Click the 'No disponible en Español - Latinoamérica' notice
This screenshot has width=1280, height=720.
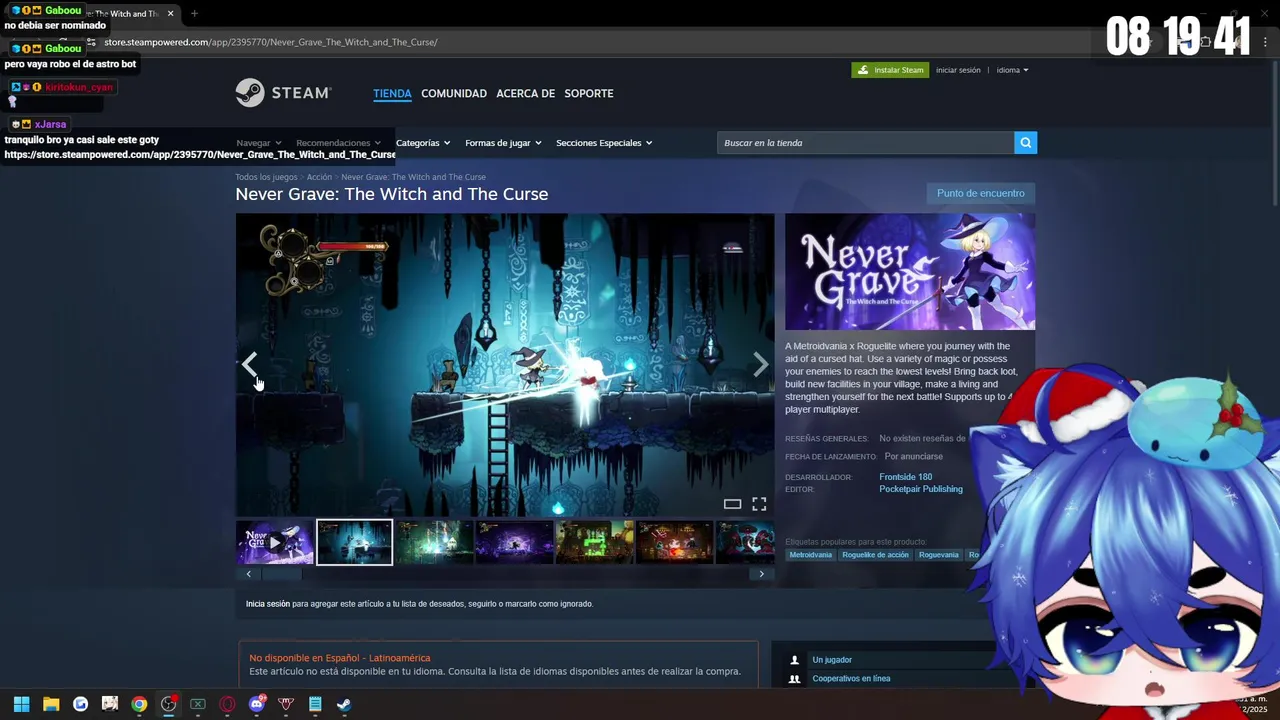[340, 658]
